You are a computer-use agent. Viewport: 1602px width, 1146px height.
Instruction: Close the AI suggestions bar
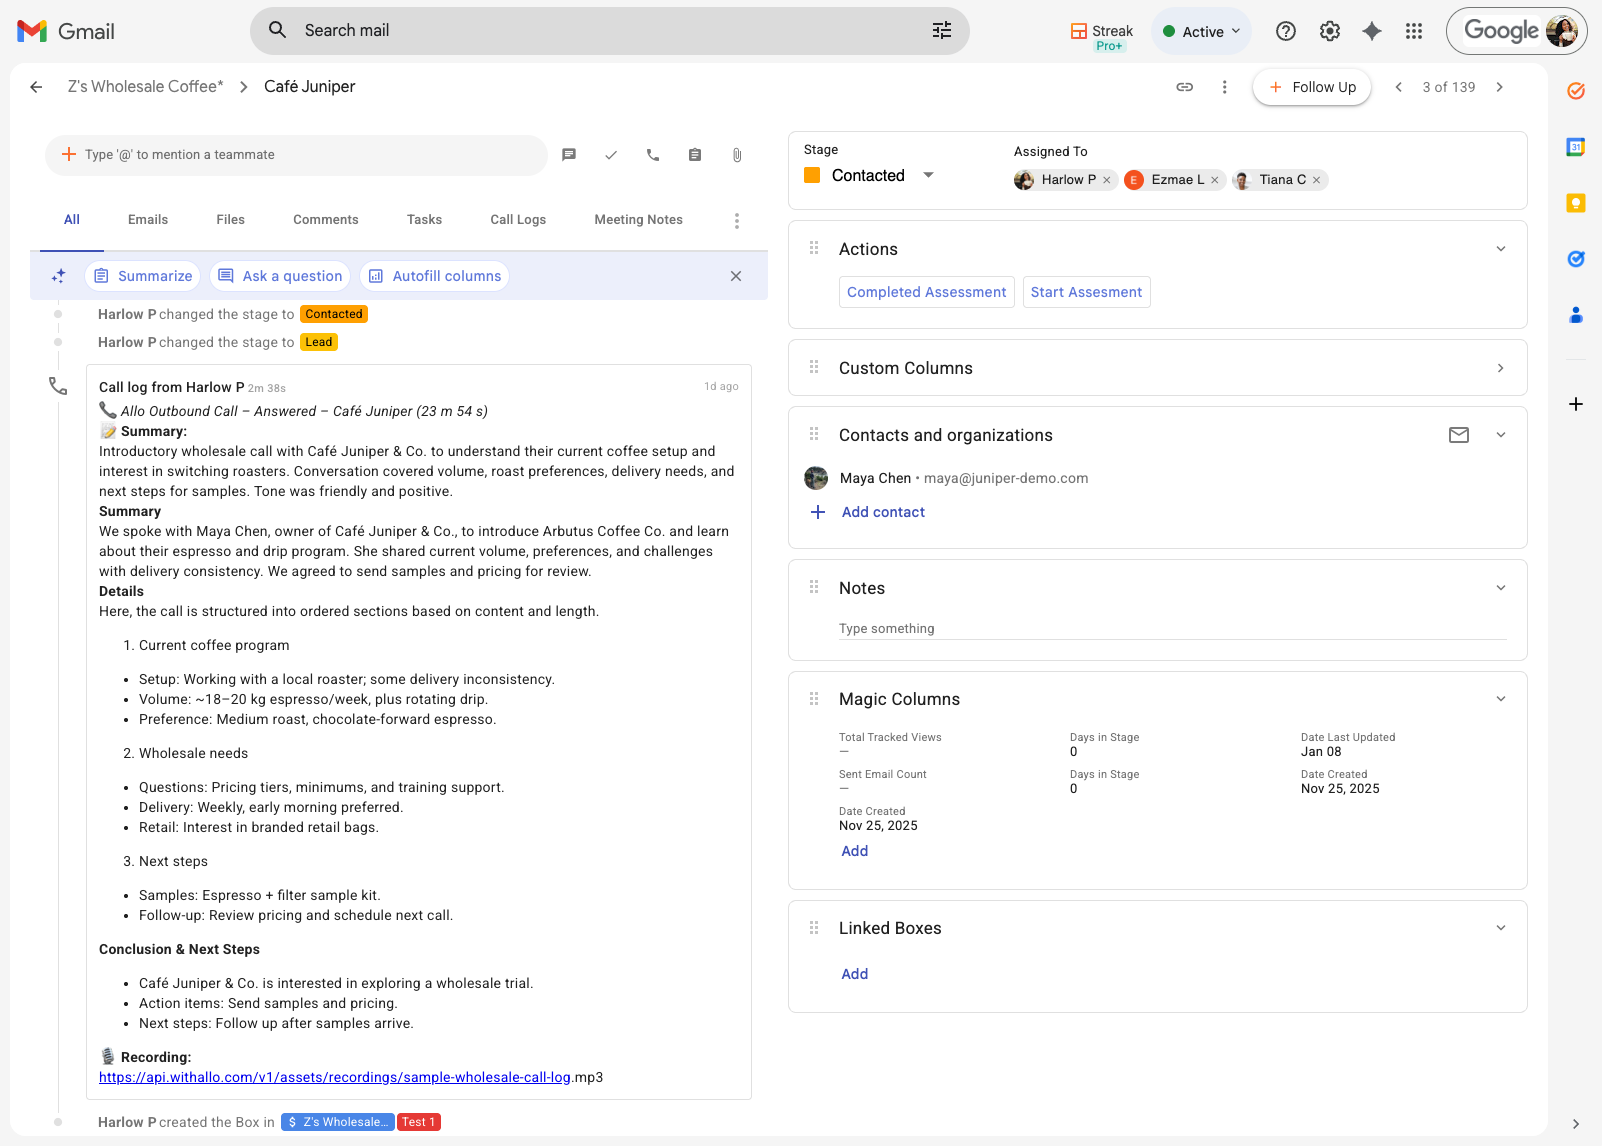(x=736, y=276)
